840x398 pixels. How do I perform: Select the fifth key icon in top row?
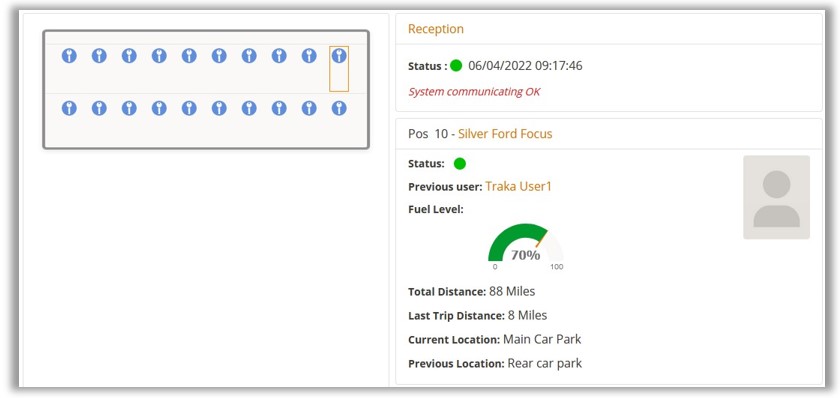[189, 56]
